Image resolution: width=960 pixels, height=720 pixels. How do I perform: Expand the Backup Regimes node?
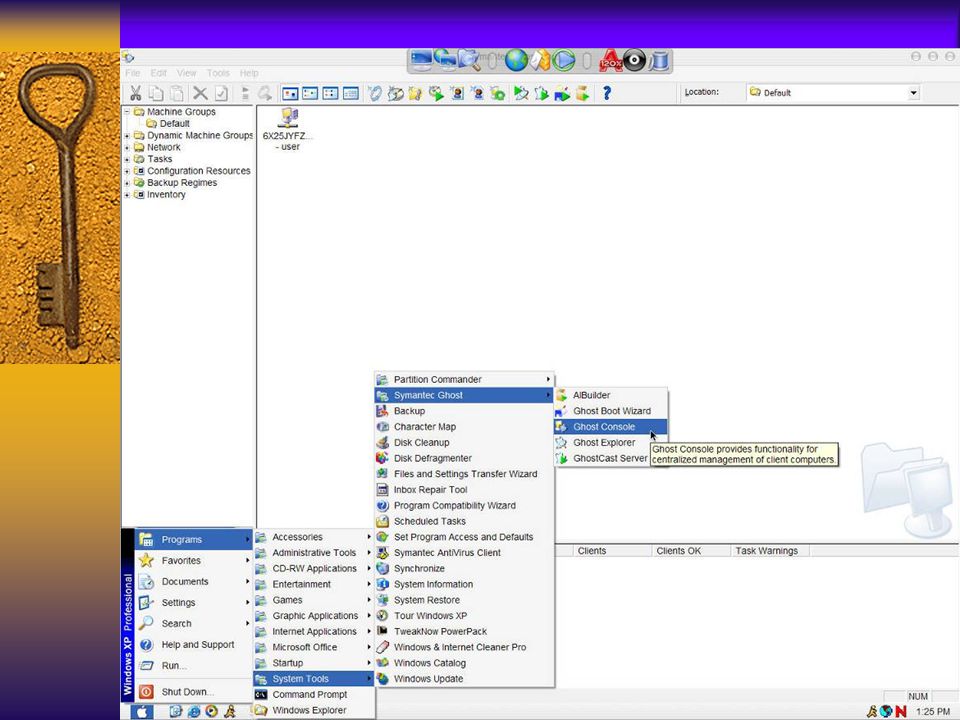click(x=127, y=182)
